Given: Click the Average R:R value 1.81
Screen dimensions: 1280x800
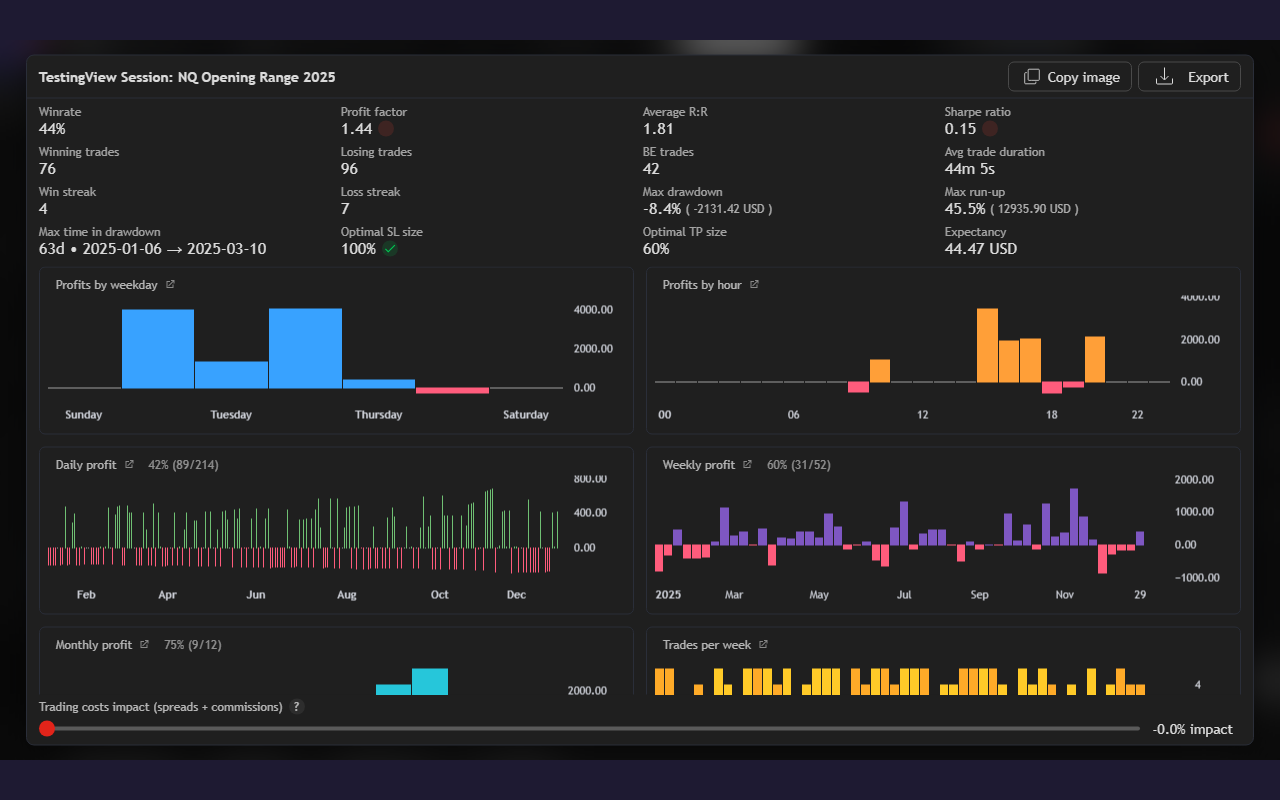Looking at the screenshot, I should coord(658,129).
